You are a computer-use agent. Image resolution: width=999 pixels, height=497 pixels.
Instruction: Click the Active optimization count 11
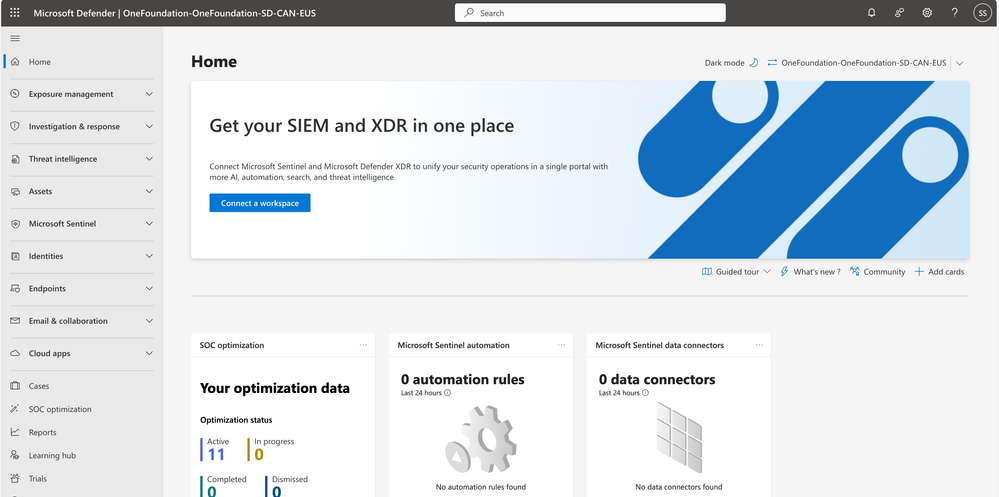[x=216, y=454]
